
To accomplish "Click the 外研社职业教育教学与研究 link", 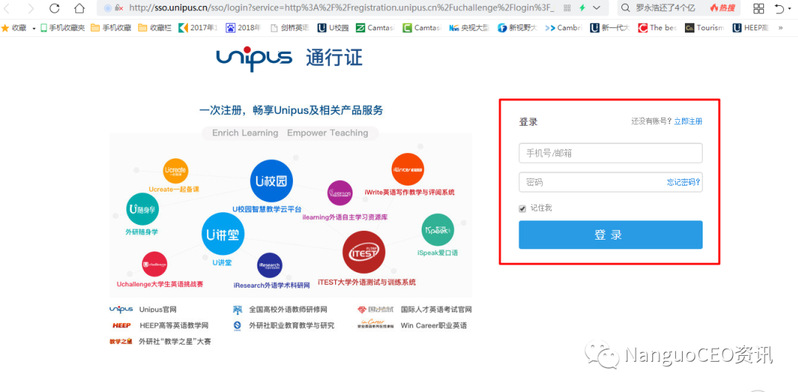I will pos(292,325).
